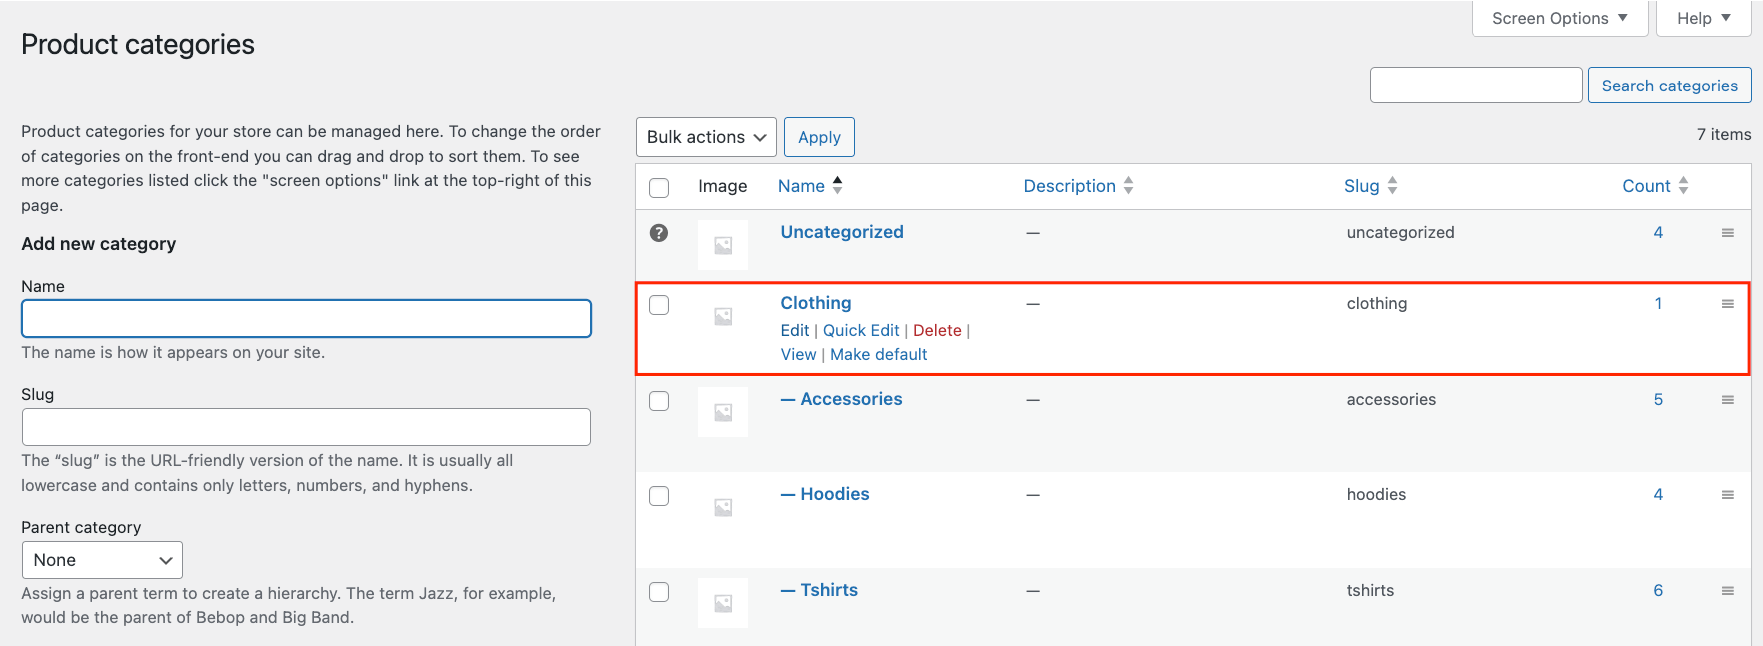Click the count 4 for Hoodies
Screen dimensions: 1763x646
click(1658, 494)
